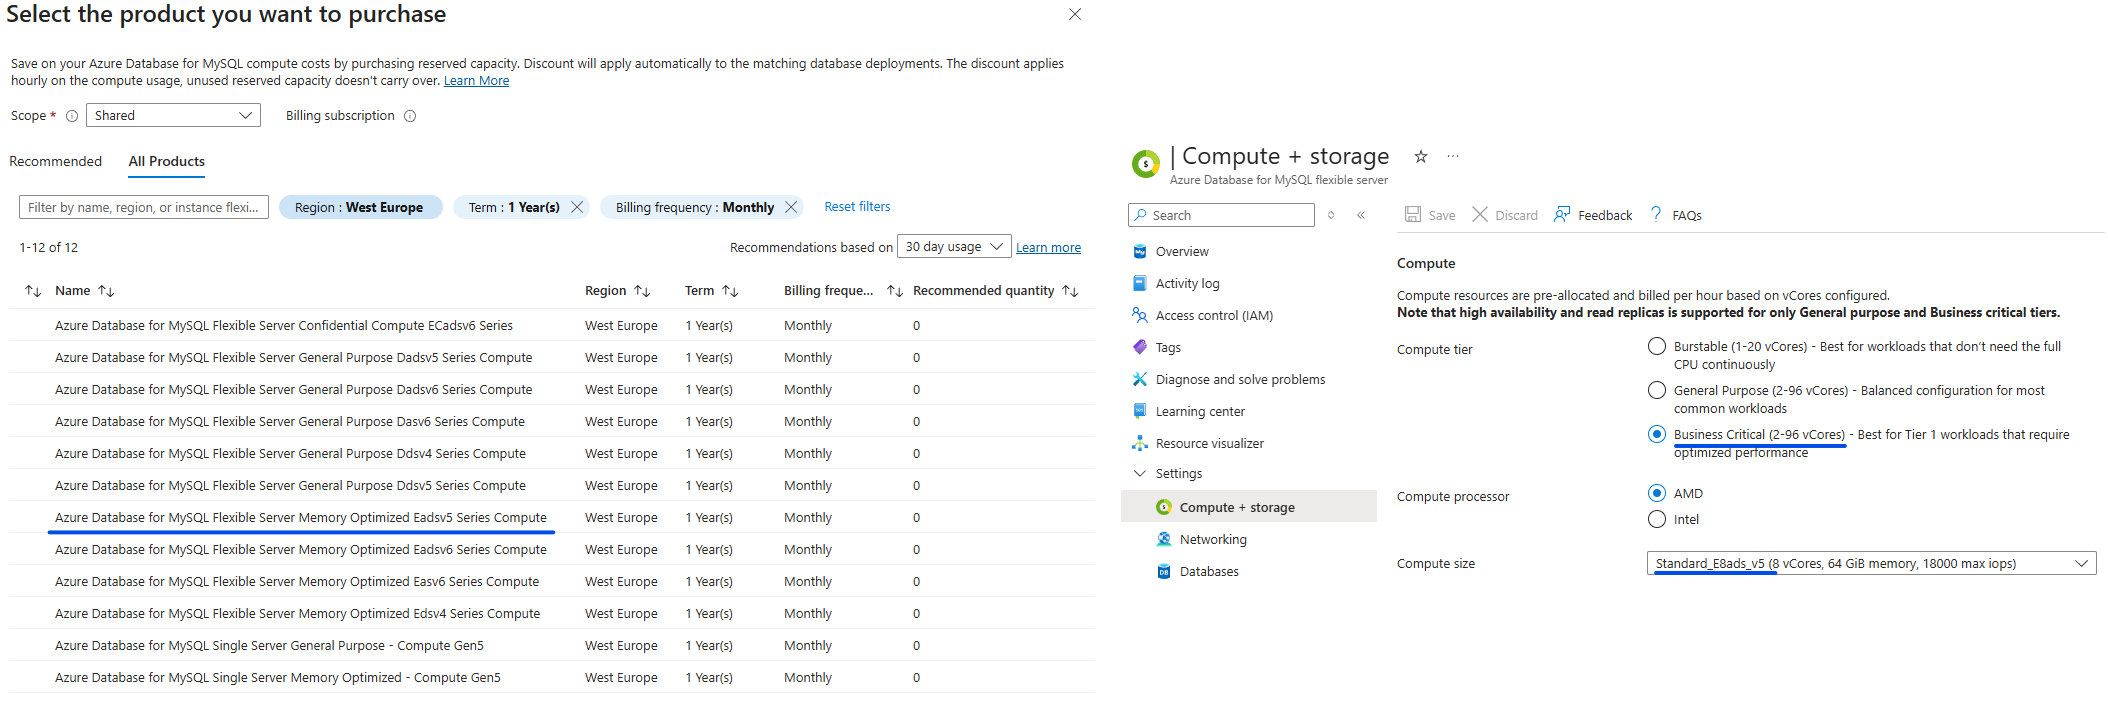Screen dimensions: 2108x701
Task: Click the Overview sidebar icon
Action: click(x=1139, y=251)
